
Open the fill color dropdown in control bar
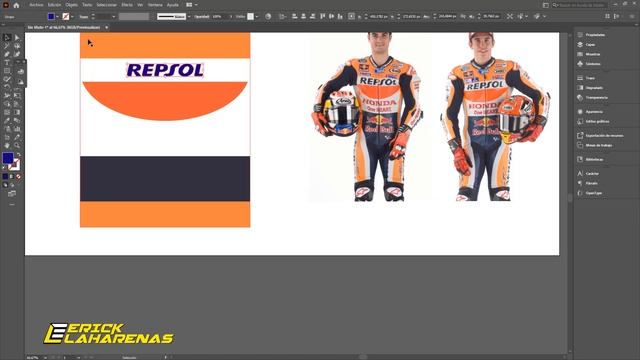[57, 16]
